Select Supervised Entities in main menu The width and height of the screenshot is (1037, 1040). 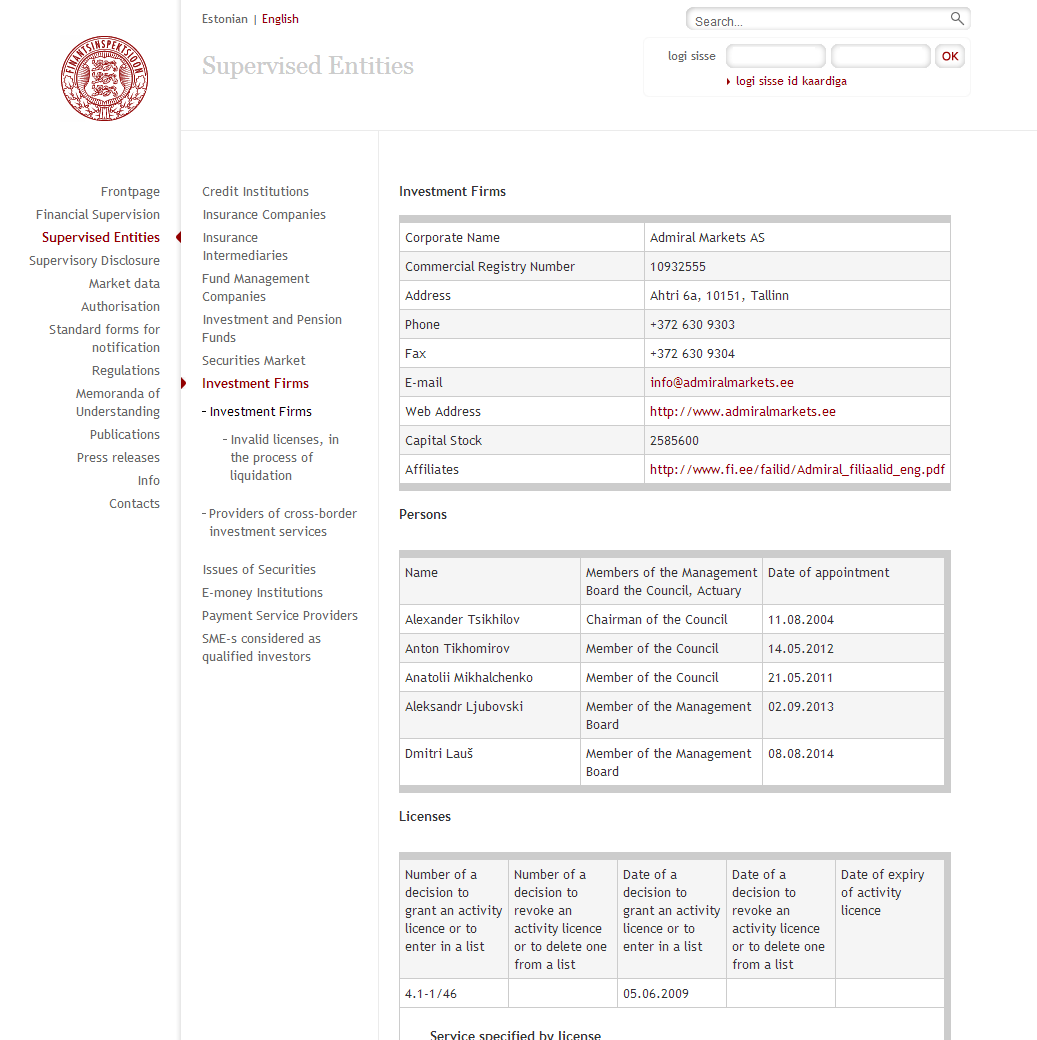pos(101,237)
